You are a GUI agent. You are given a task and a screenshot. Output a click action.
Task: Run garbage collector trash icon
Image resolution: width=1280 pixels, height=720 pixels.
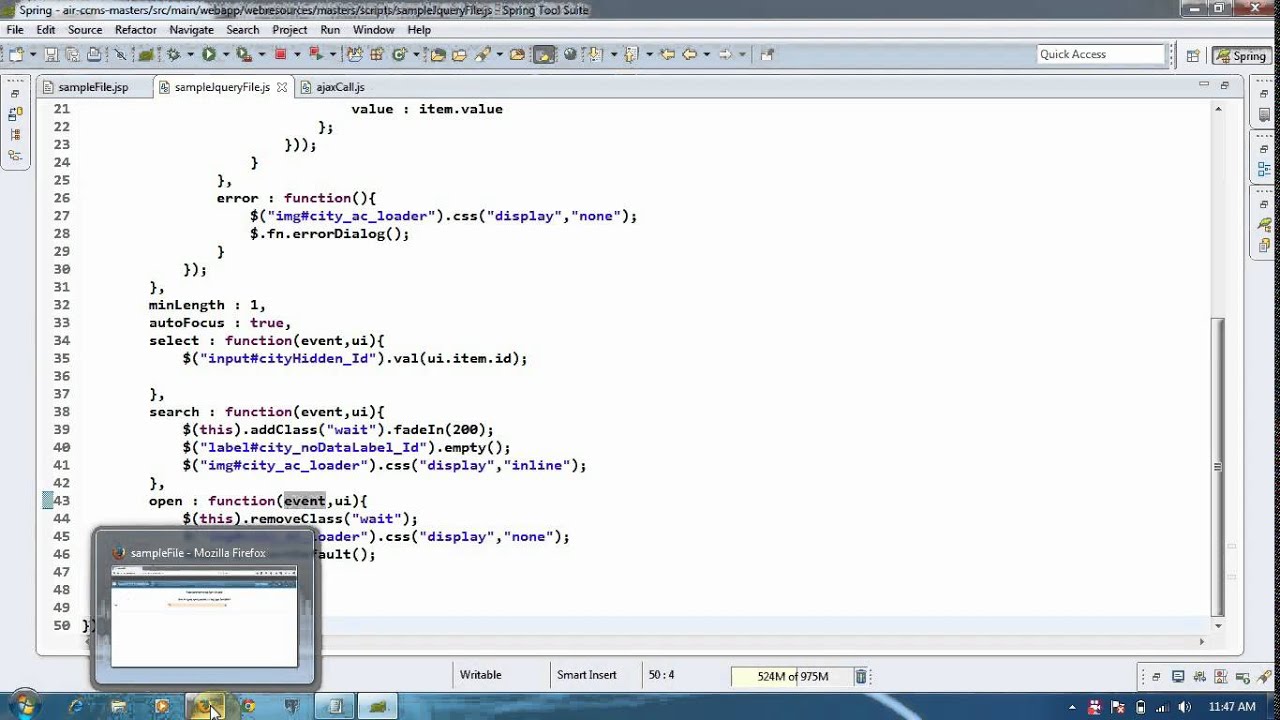(861, 676)
